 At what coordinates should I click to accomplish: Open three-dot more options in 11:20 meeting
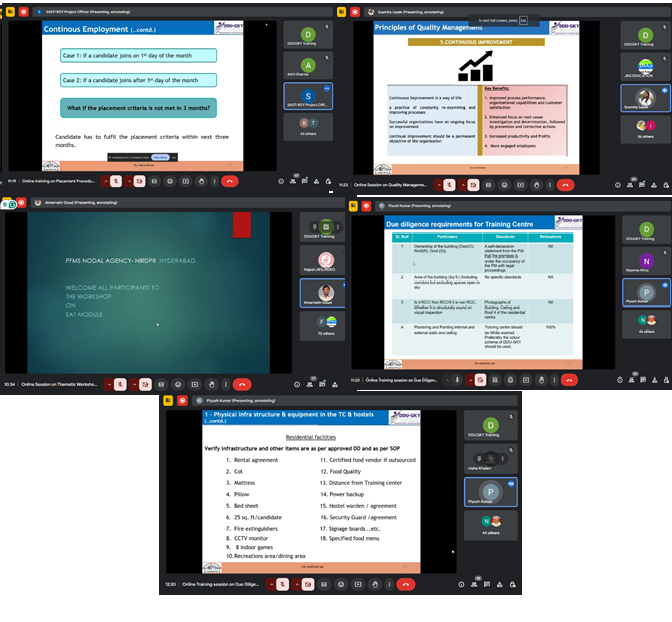[554, 380]
